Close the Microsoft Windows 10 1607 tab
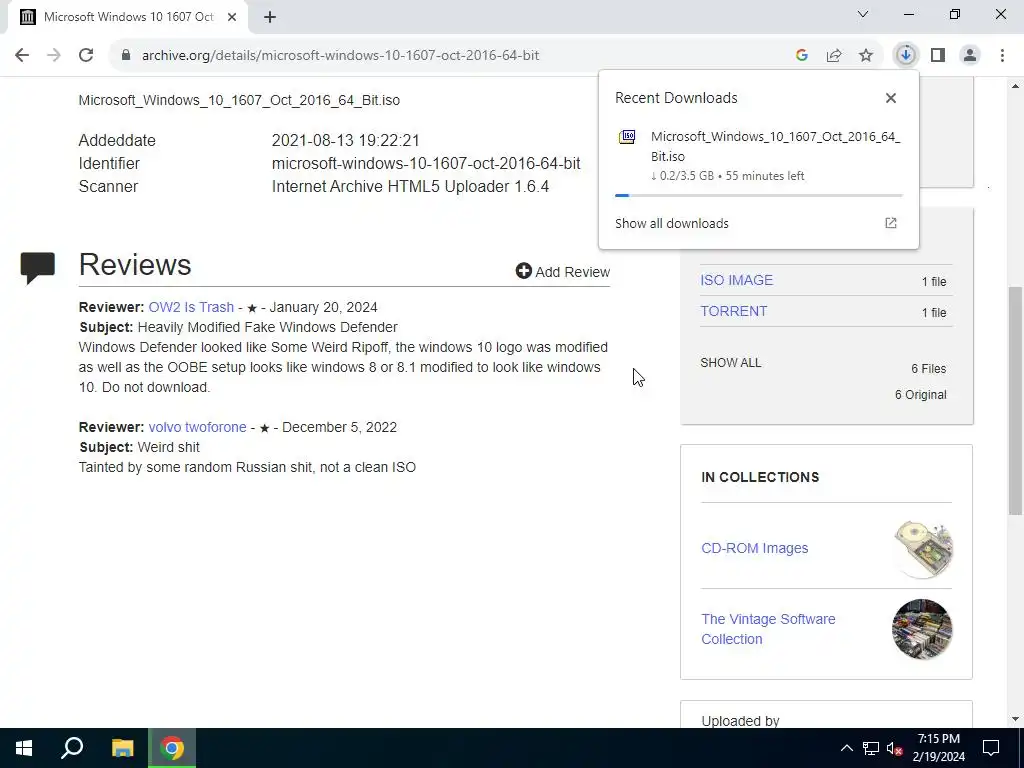 [232, 17]
